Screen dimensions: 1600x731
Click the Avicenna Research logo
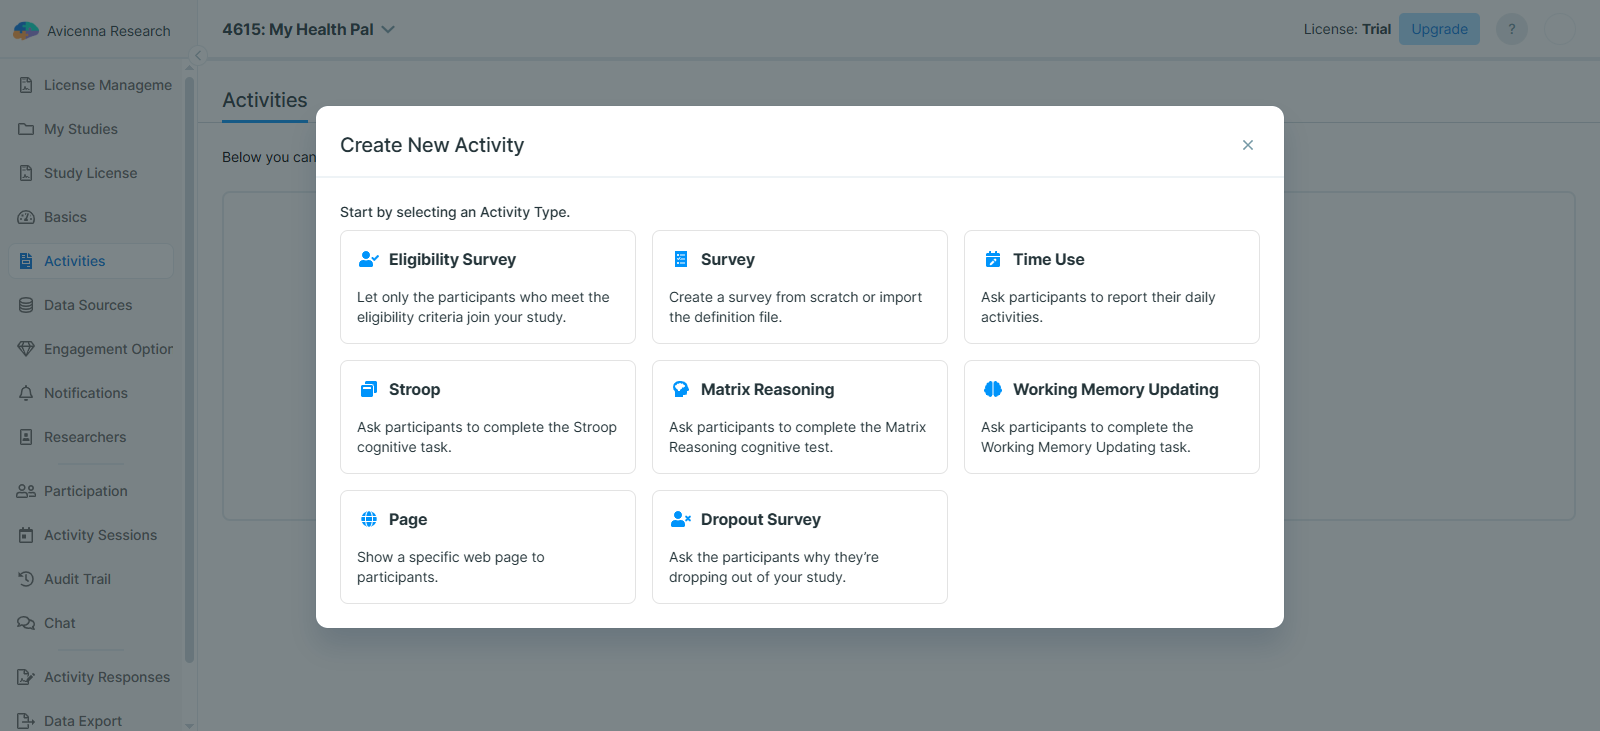26,31
